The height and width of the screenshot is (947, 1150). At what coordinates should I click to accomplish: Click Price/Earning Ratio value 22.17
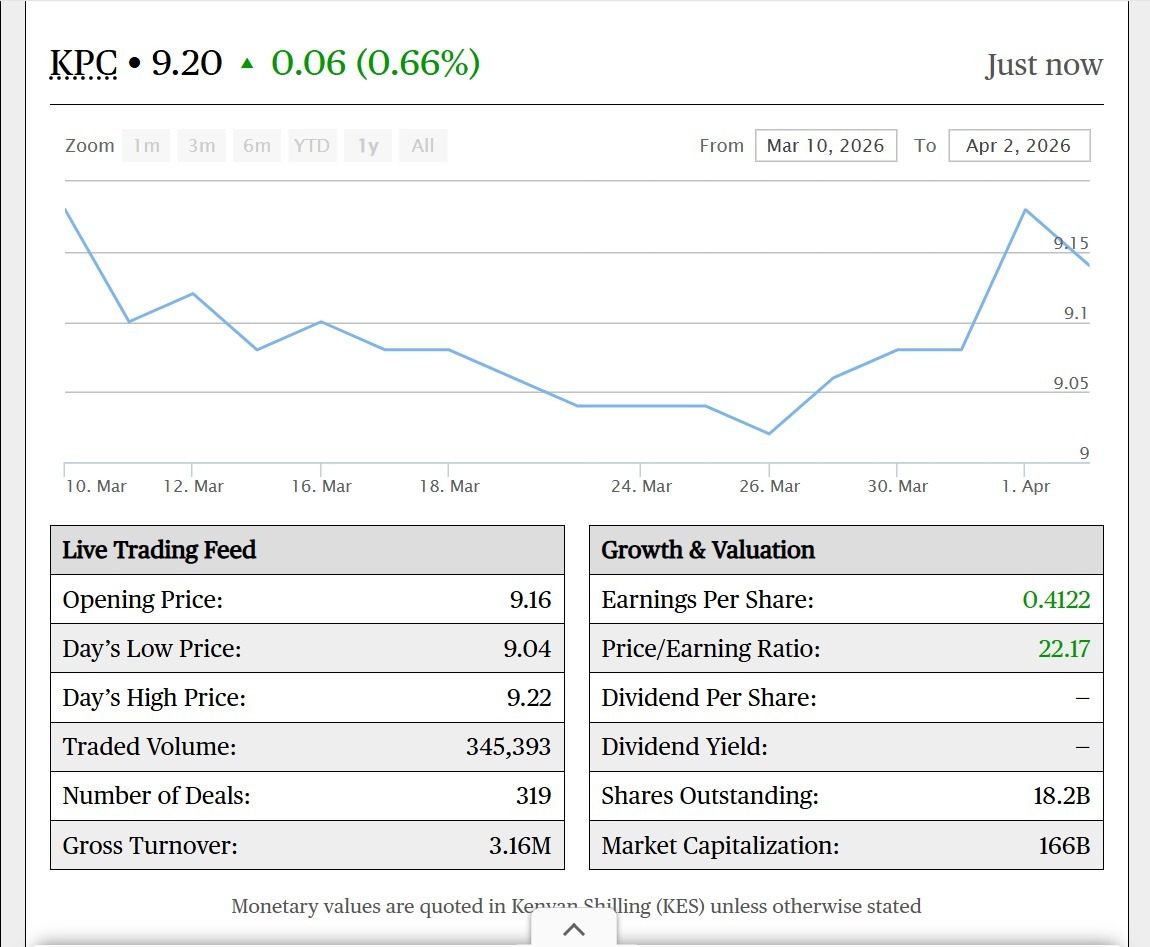[x=1064, y=648]
